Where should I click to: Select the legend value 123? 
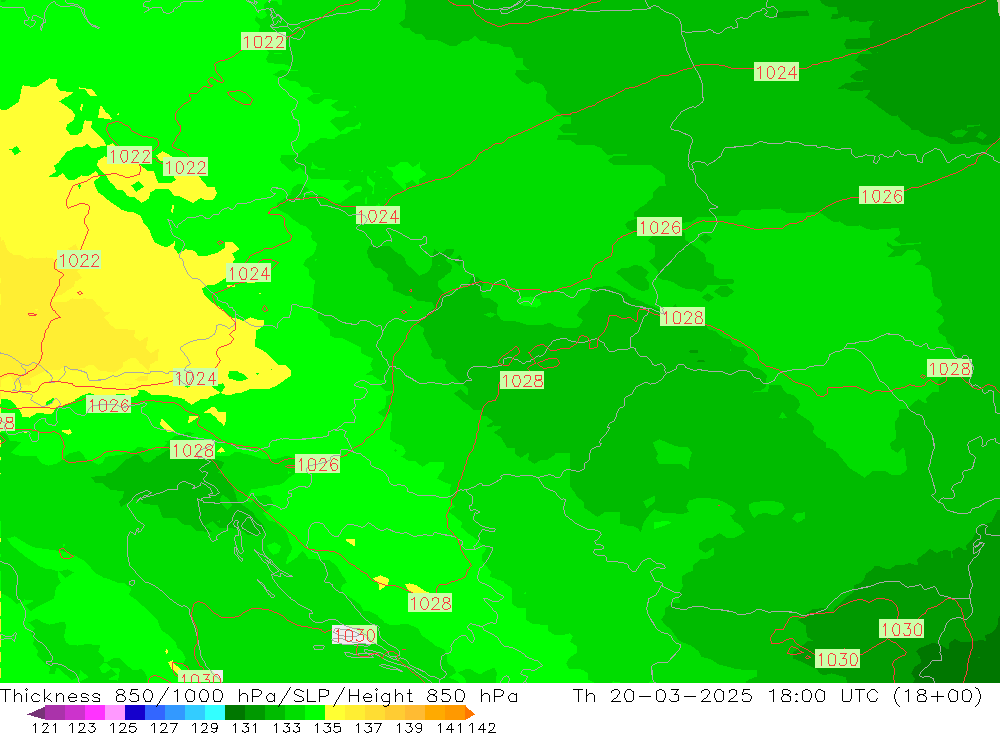pos(82,727)
